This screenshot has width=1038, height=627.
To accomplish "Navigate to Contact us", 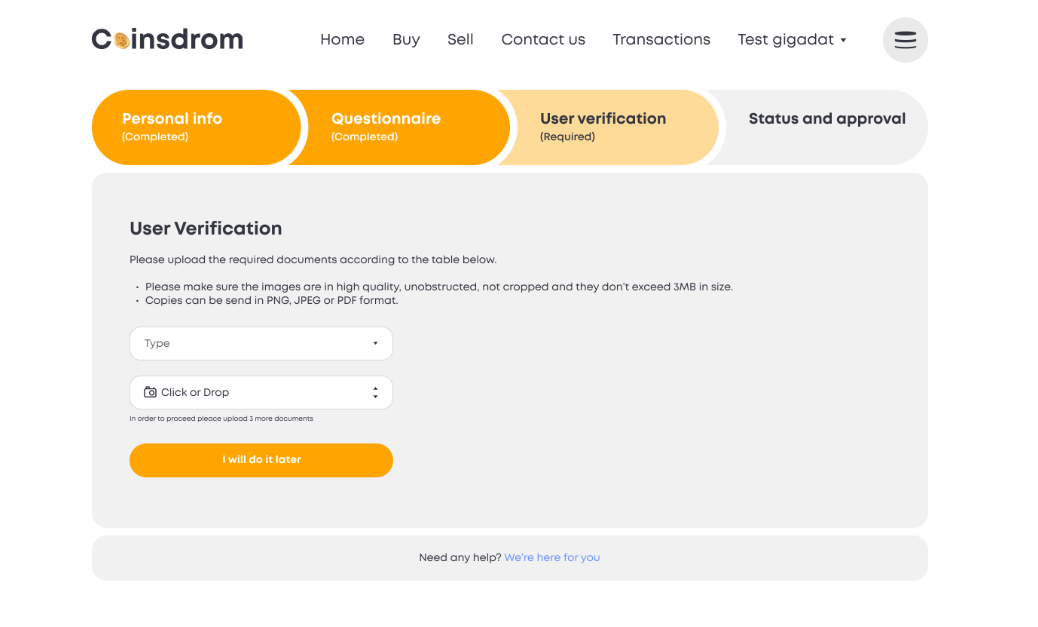I will [x=543, y=40].
